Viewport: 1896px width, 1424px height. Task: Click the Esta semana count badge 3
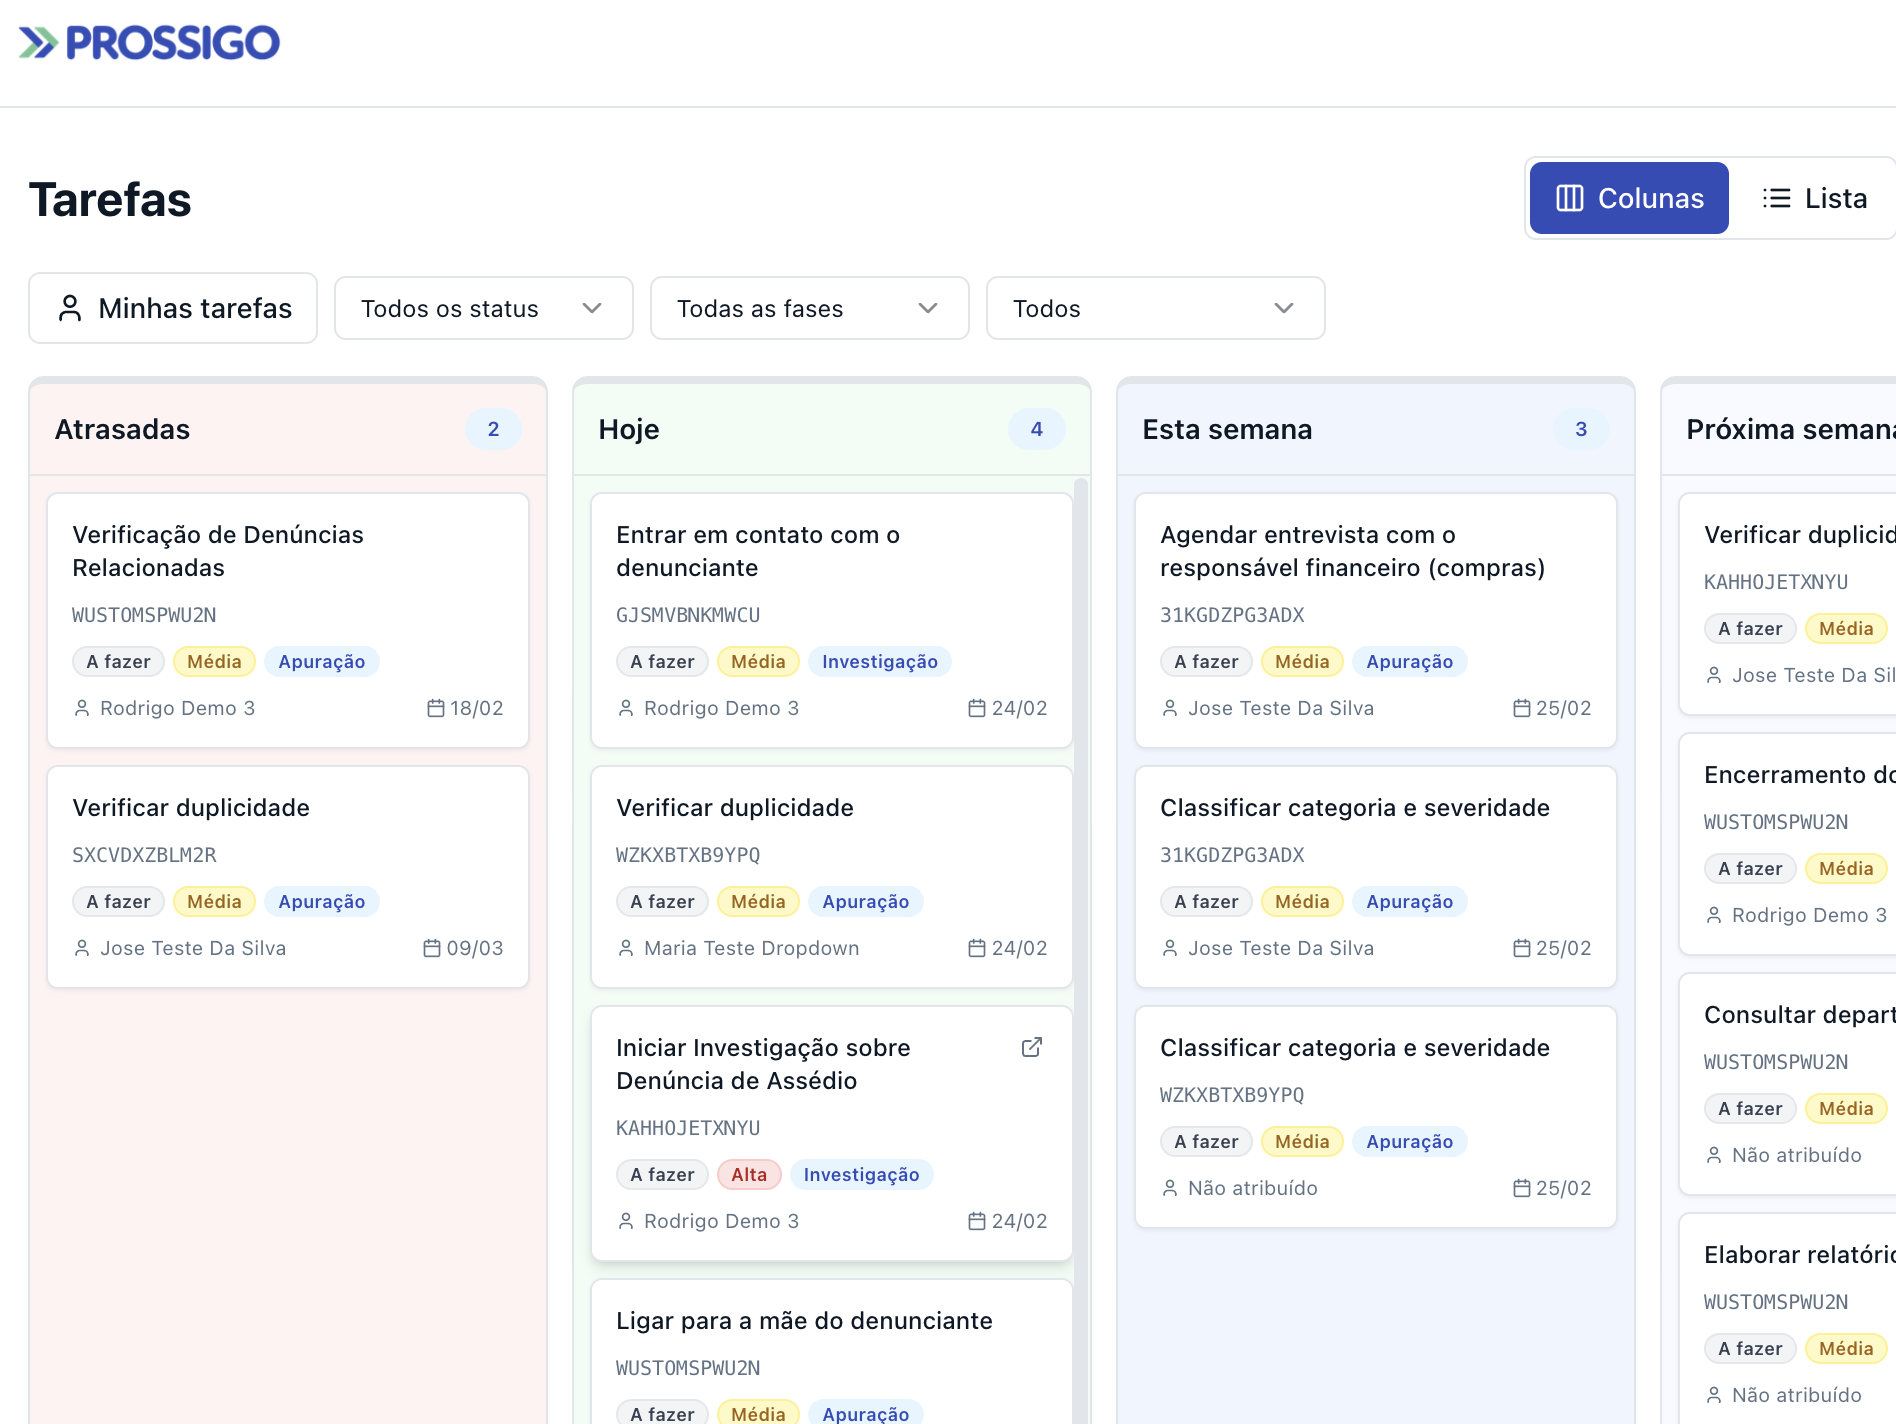coord(1581,429)
